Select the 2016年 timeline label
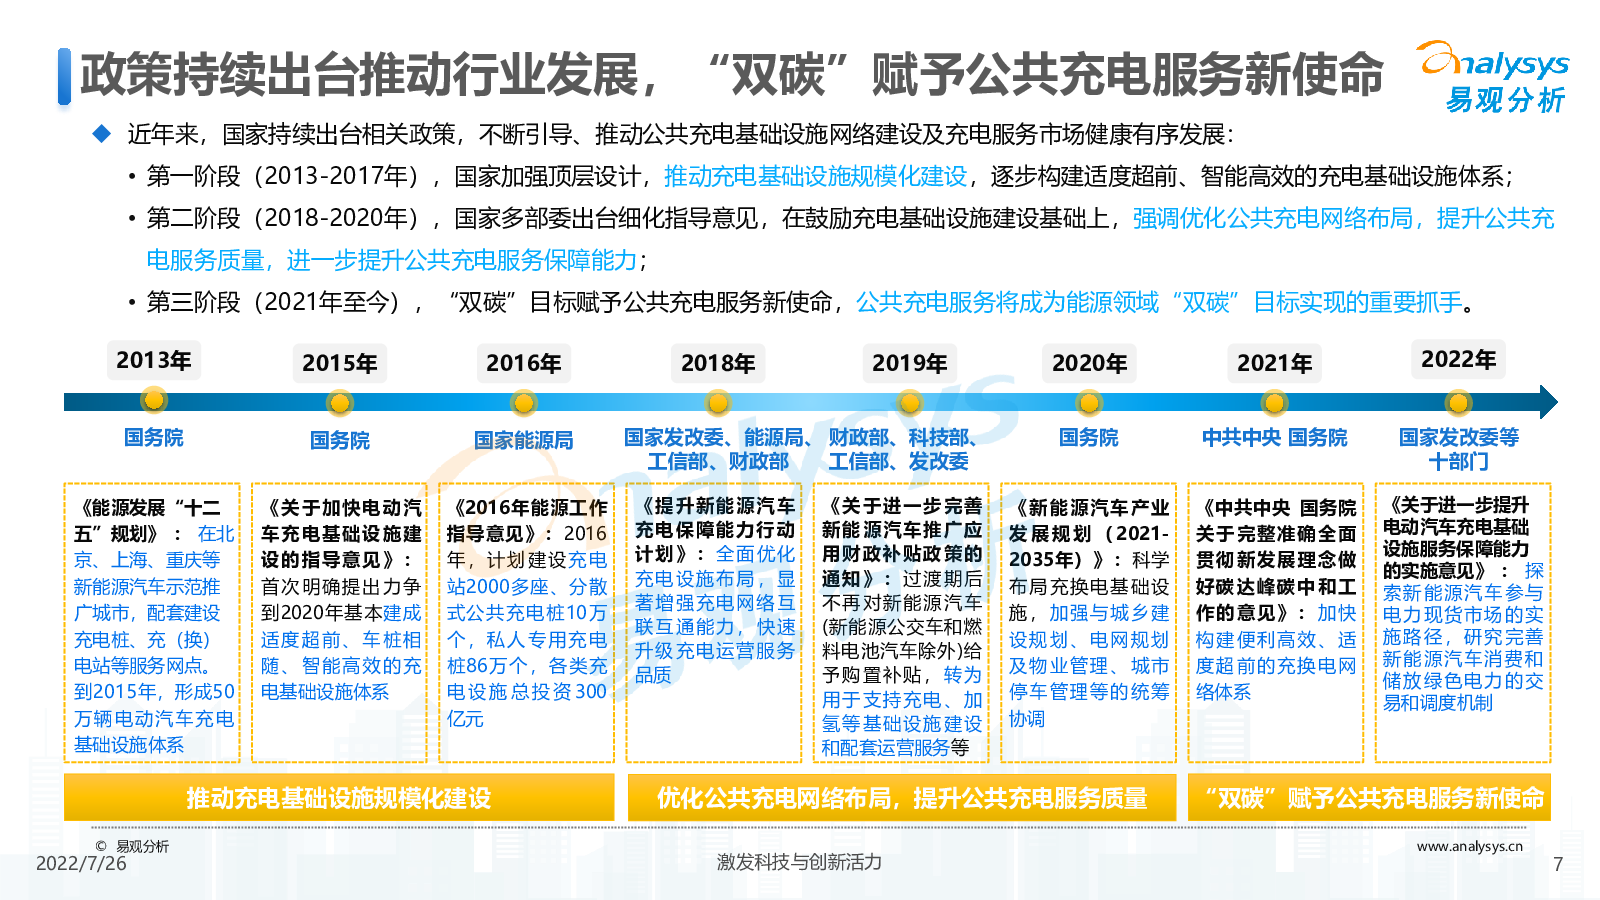The height and width of the screenshot is (900, 1600). pos(524,363)
